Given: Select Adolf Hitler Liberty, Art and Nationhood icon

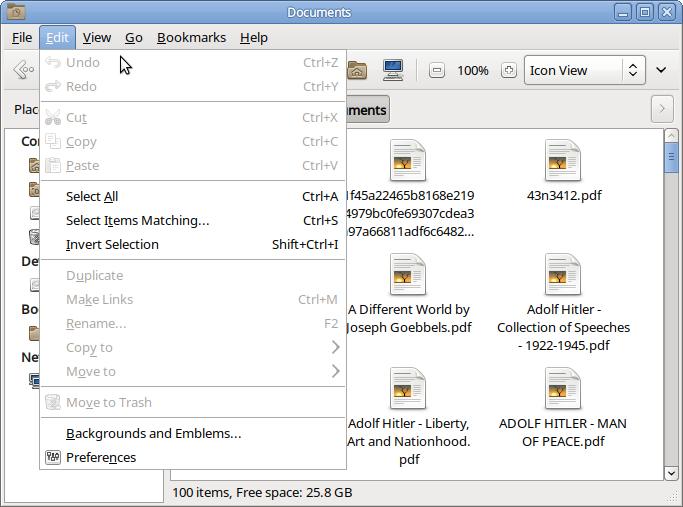Looking at the screenshot, I should tap(408, 389).
